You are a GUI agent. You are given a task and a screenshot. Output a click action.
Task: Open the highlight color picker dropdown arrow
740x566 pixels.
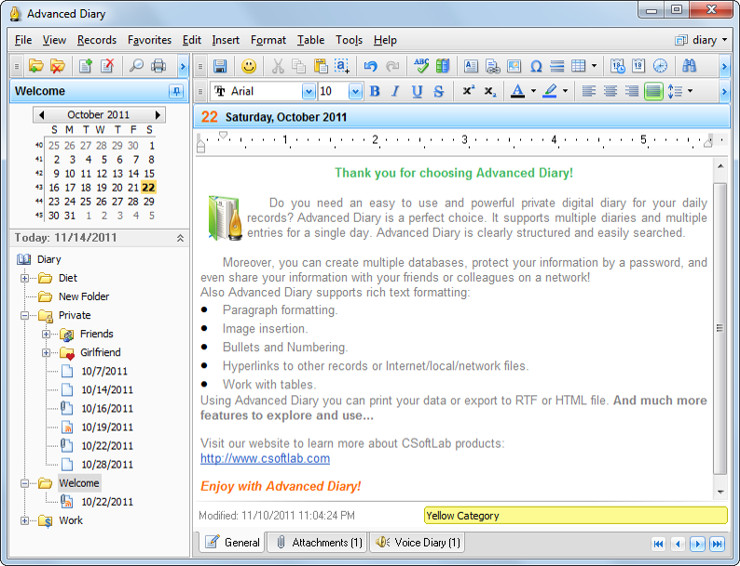click(565, 91)
